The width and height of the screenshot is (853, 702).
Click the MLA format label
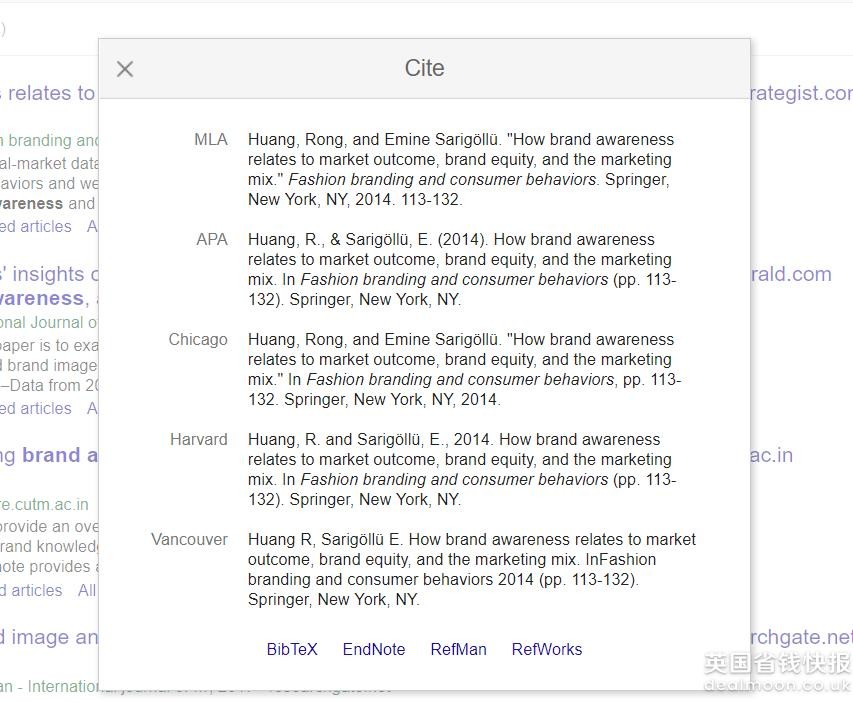[210, 140]
